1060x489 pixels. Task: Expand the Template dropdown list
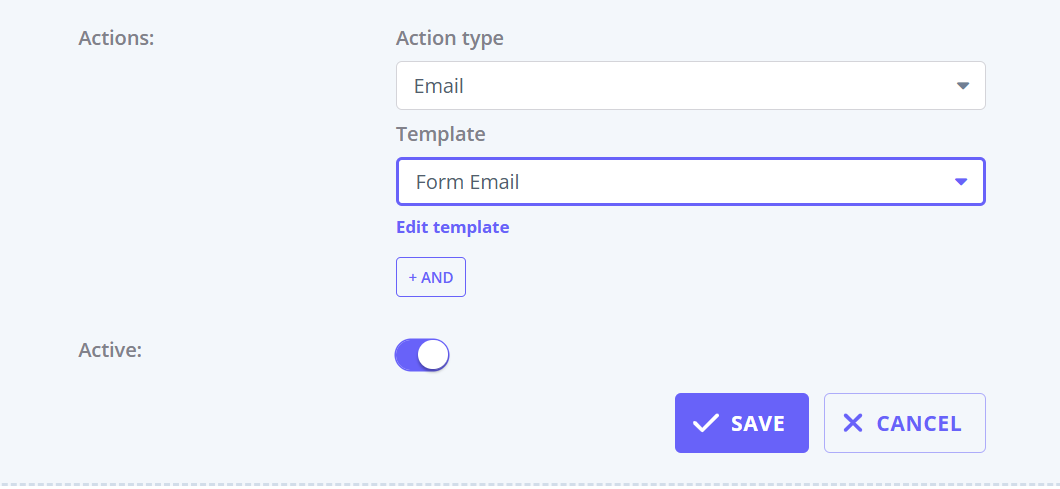tap(690, 182)
